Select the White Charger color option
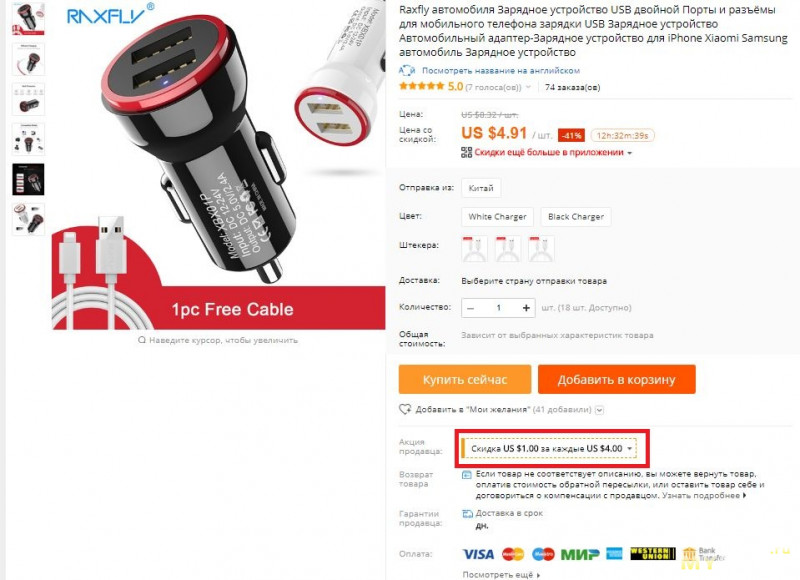Image resolution: width=800 pixels, height=580 pixels. [497, 217]
